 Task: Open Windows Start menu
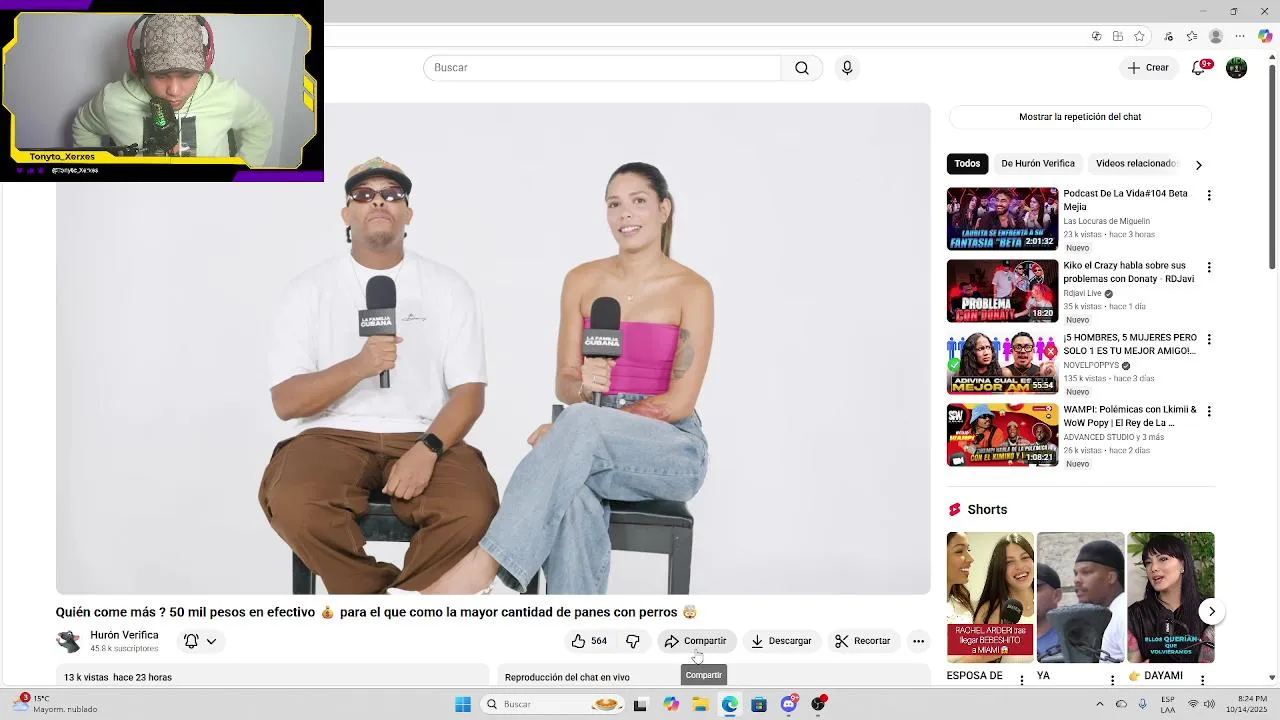(463, 704)
